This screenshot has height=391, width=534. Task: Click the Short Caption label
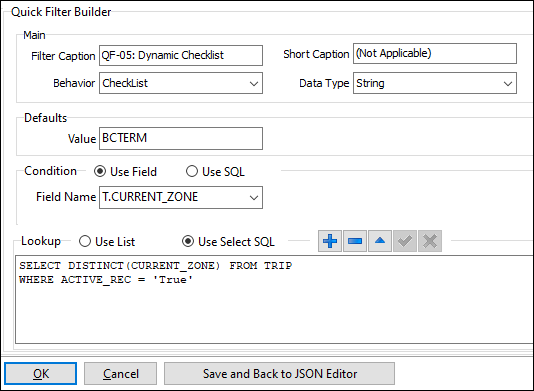[x=316, y=54]
